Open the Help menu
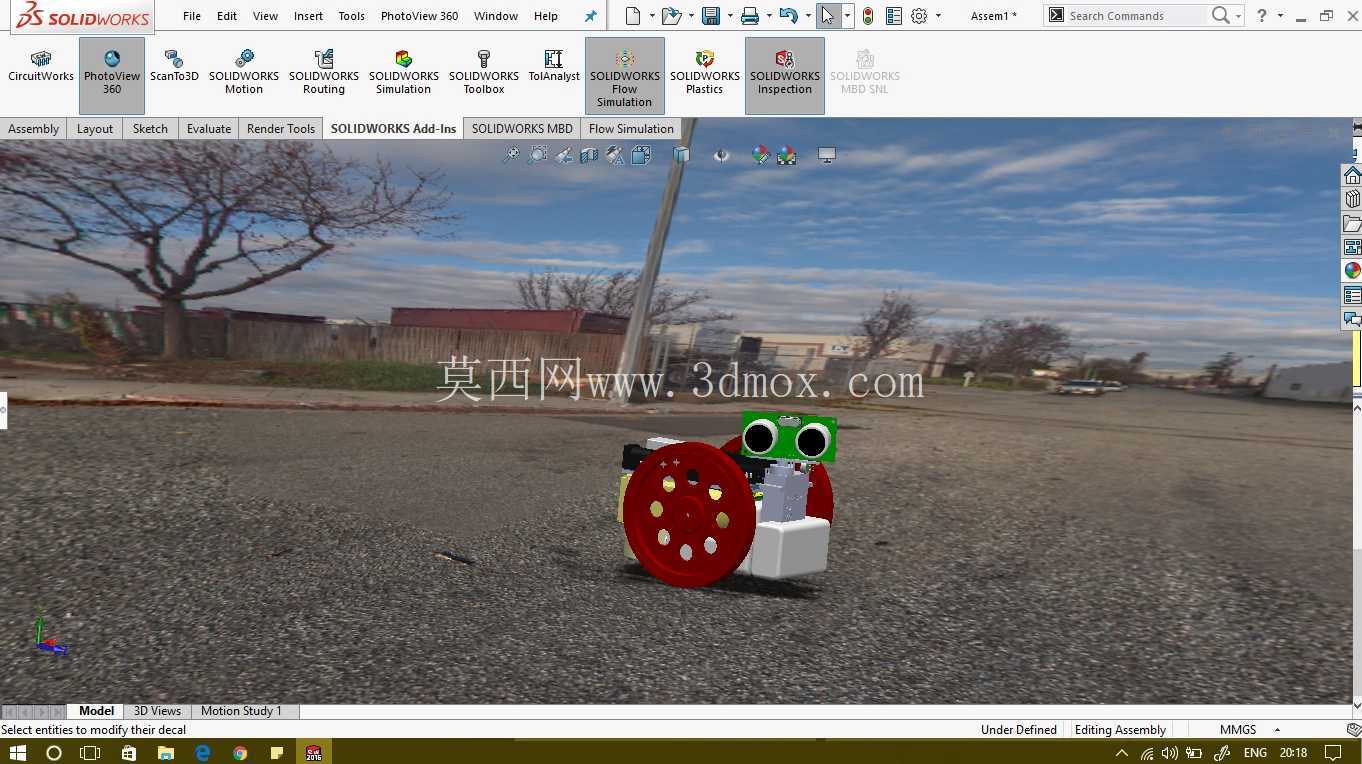This screenshot has width=1362, height=764. tap(545, 16)
